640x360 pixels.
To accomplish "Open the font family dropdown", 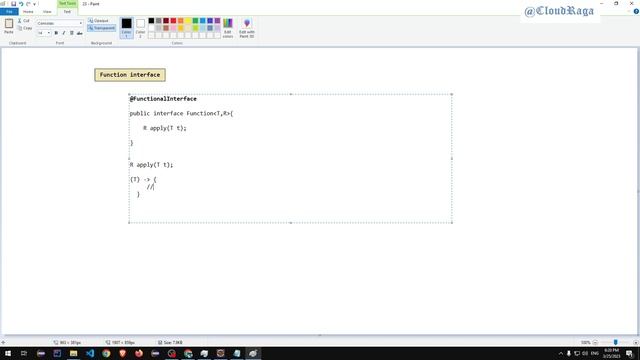I will tap(80, 23).
